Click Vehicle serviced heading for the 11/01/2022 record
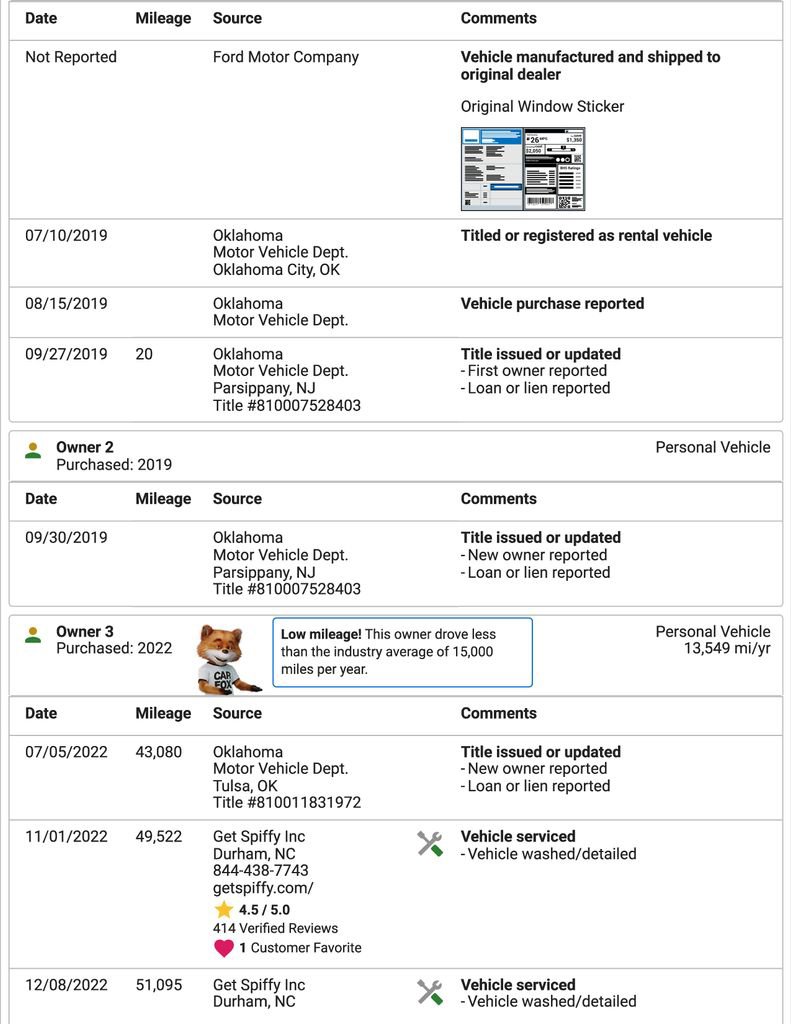Image resolution: width=791 pixels, height=1024 pixels. [518, 837]
